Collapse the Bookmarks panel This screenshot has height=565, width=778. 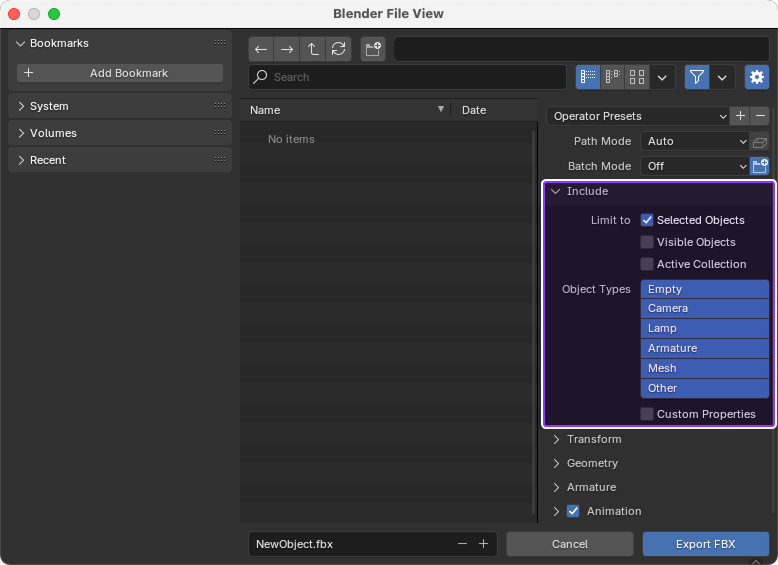20,44
